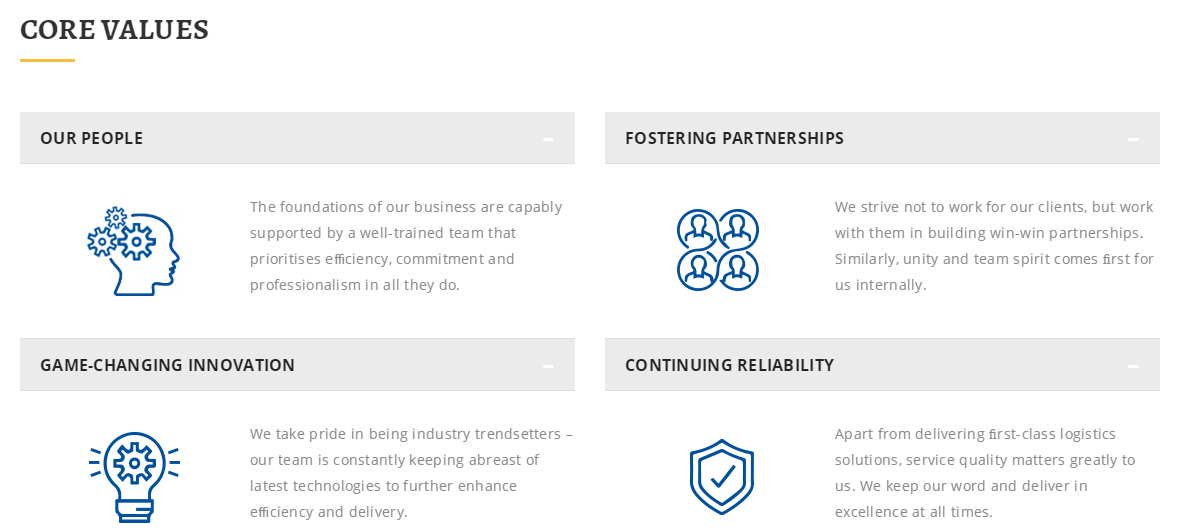The image size is (1196, 532).
Task: Click the well-trained team description paragraph
Action: coord(406,246)
